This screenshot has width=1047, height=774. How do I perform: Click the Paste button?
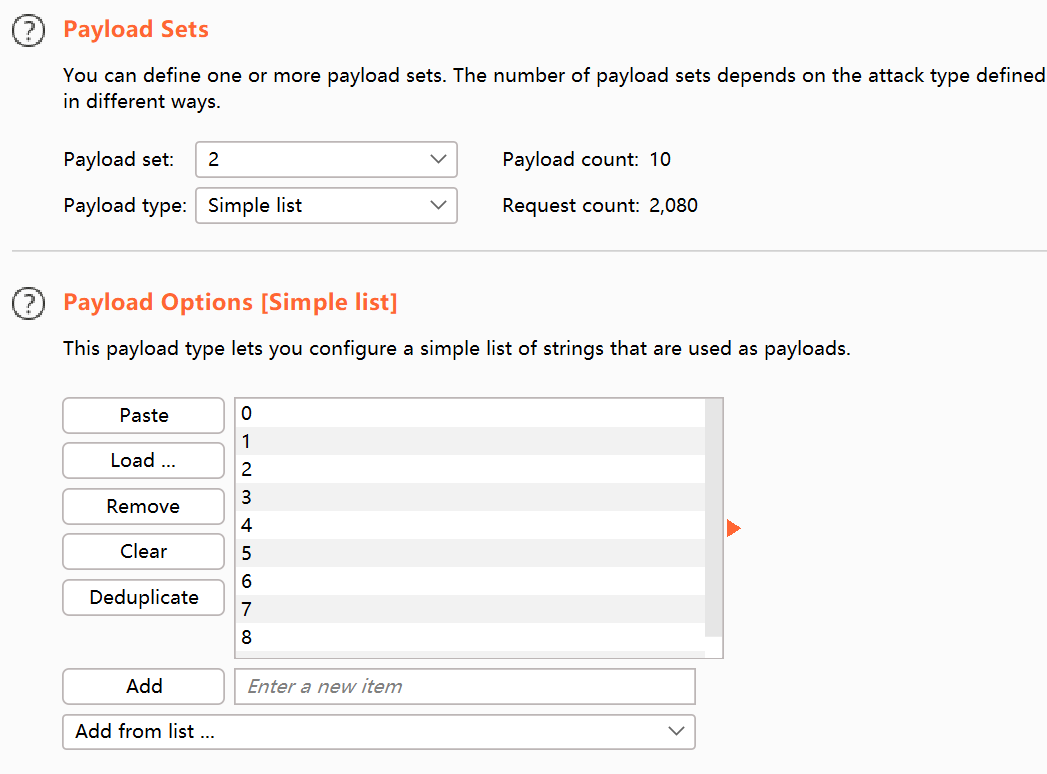[x=143, y=416]
